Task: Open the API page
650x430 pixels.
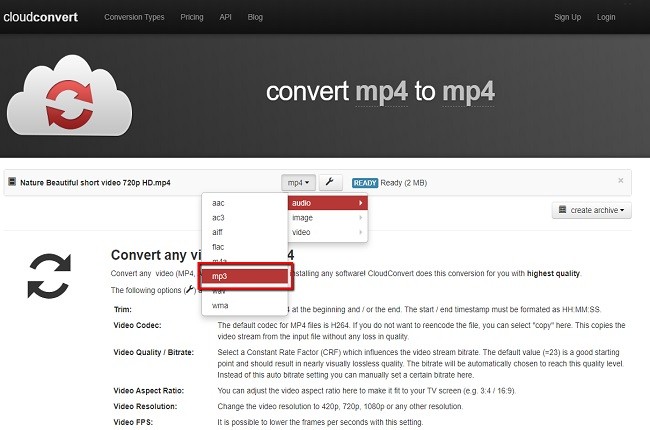Action: point(226,17)
